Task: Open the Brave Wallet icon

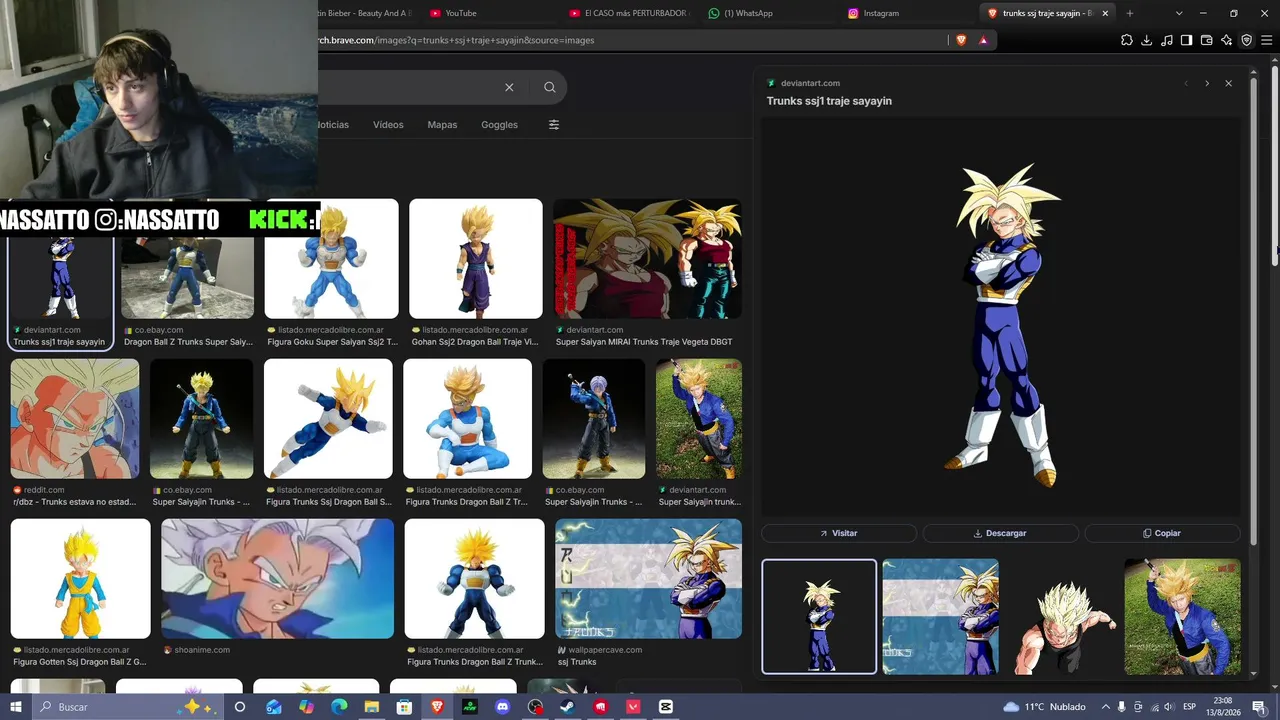Action: (1206, 40)
